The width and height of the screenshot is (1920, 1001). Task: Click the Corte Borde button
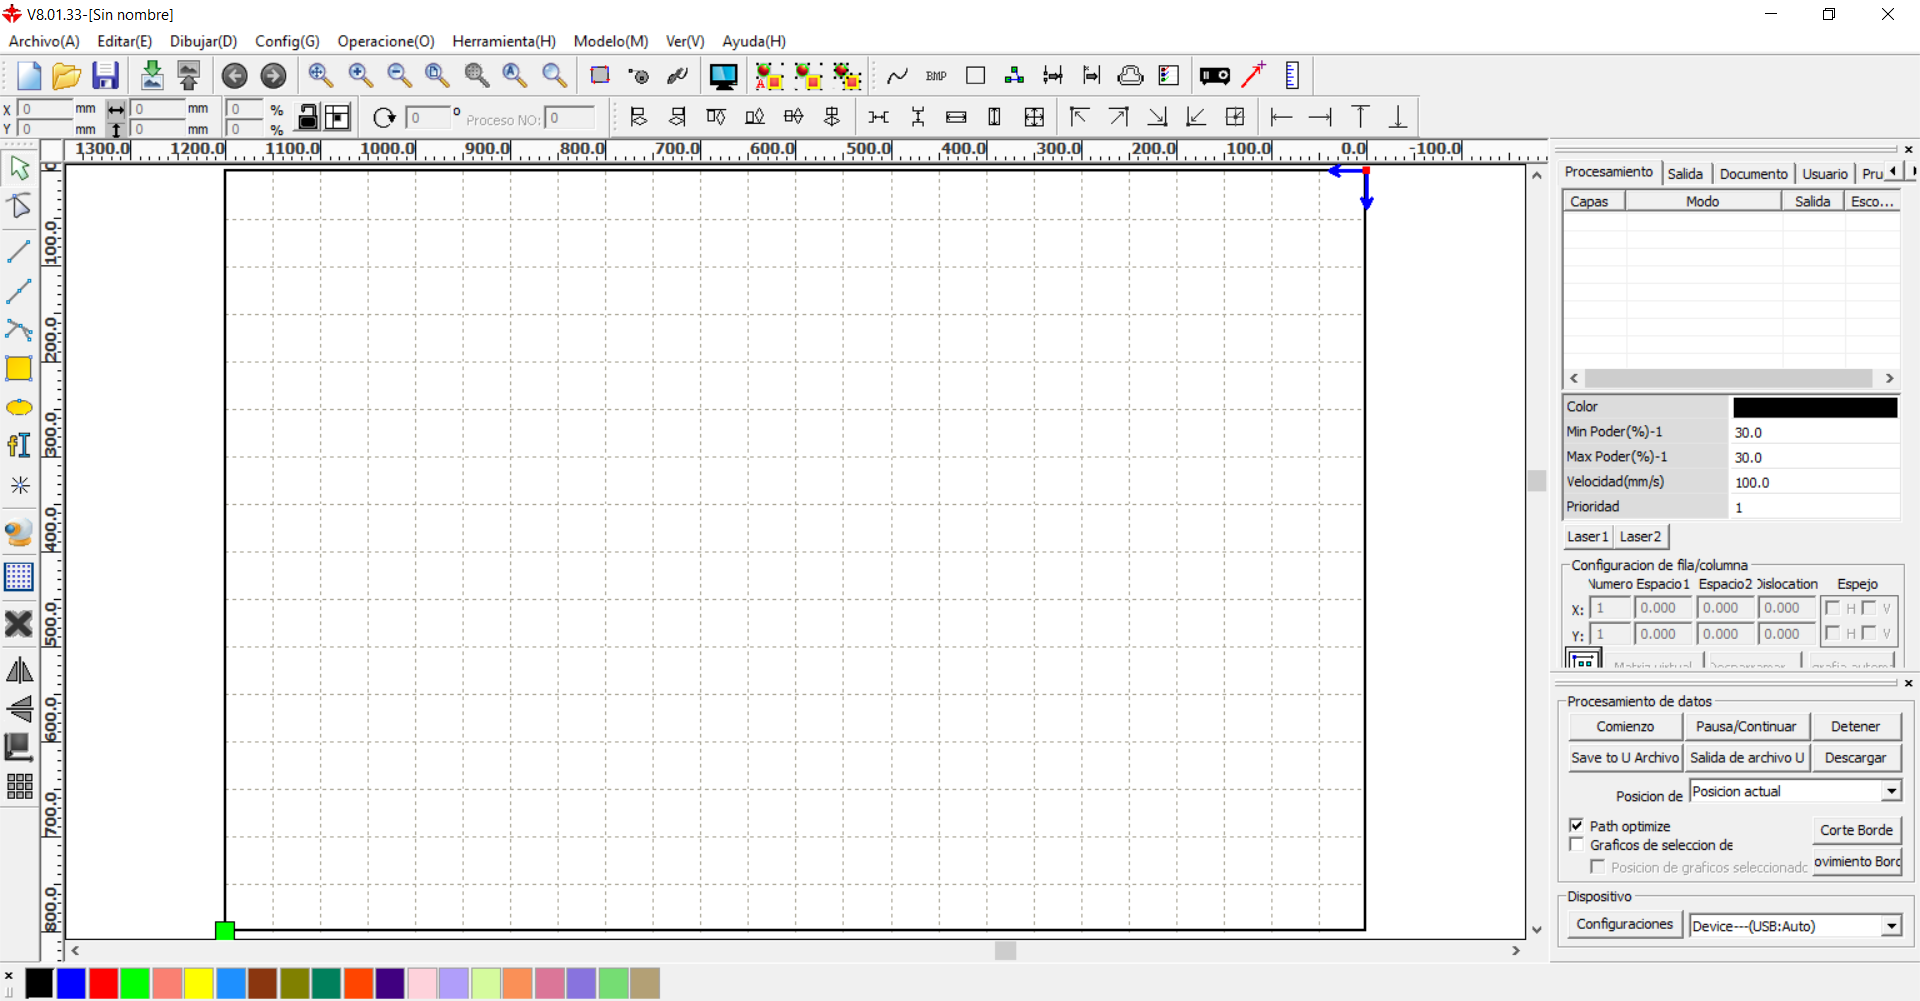pyautogui.click(x=1856, y=830)
